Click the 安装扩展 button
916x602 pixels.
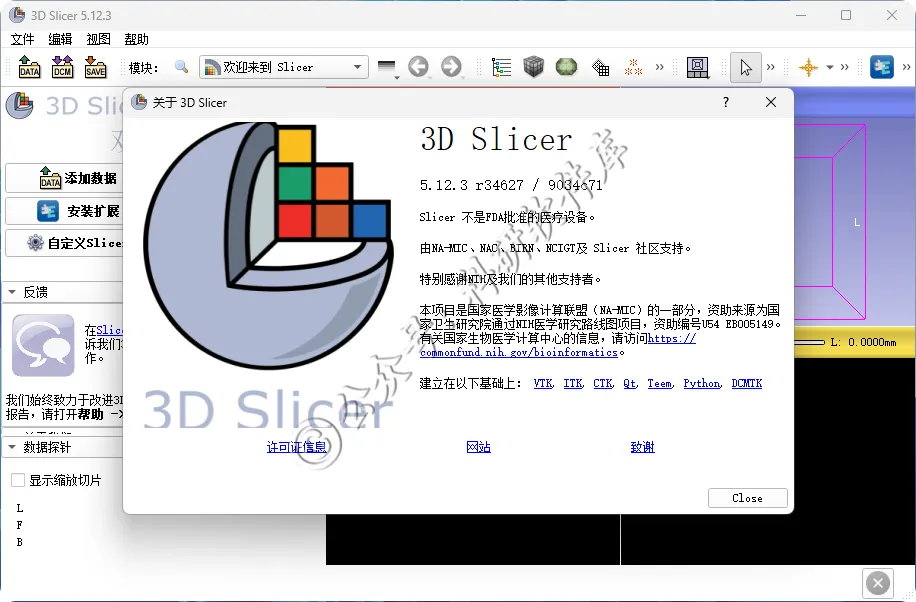64,211
